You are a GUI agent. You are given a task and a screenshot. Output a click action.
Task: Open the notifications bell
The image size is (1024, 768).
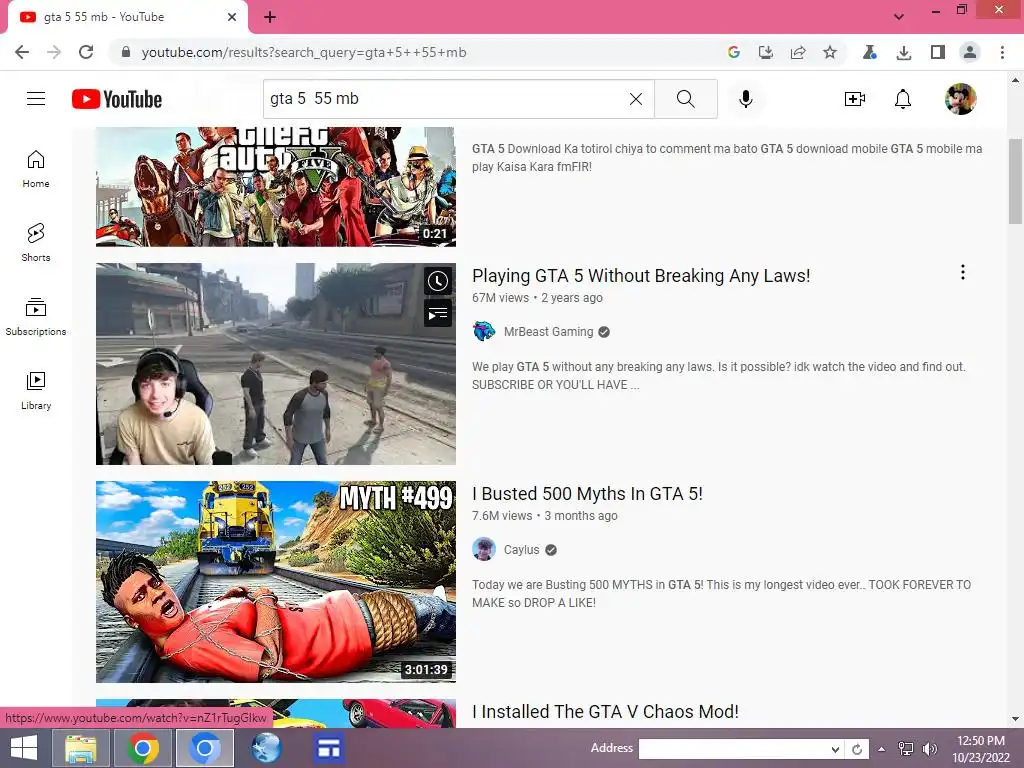[903, 99]
